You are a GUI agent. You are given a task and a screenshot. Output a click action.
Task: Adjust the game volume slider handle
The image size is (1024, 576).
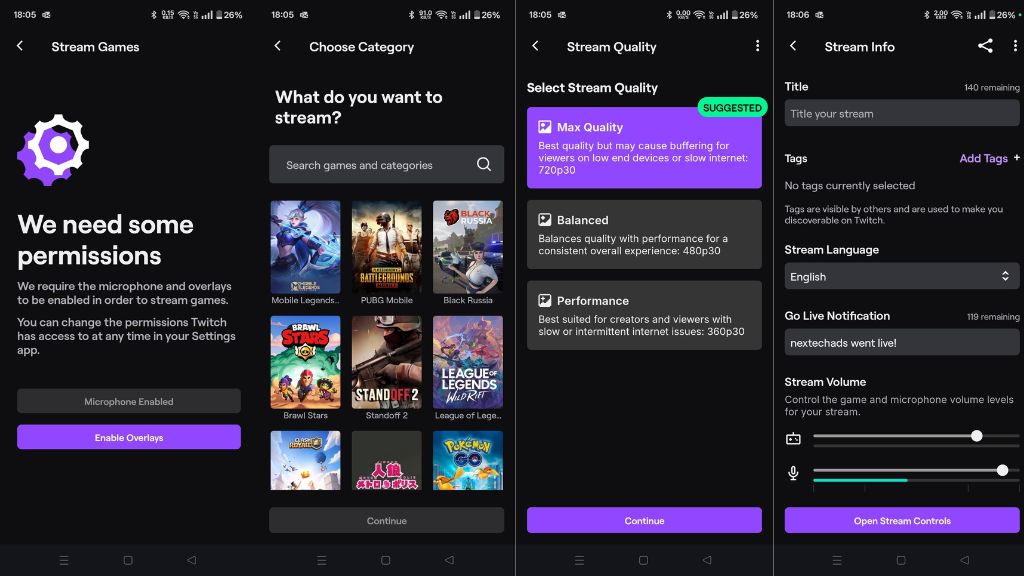tap(976, 436)
